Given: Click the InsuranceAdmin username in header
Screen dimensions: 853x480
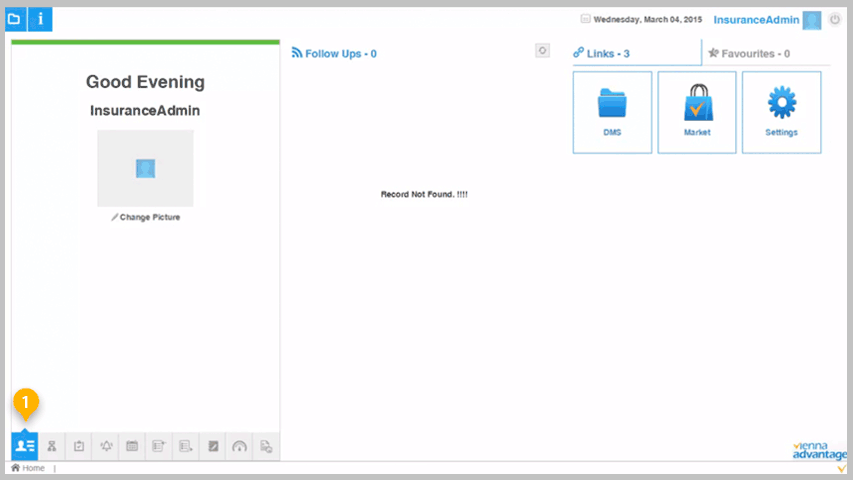Looking at the screenshot, I should pyautogui.click(x=756, y=20).
